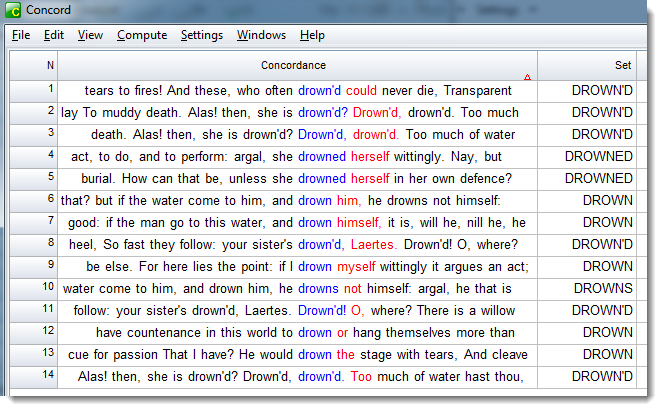The height and width of the screenshot is (411, 662).
Task: Click the Concordance column header
Action: (x=293, y=65)
